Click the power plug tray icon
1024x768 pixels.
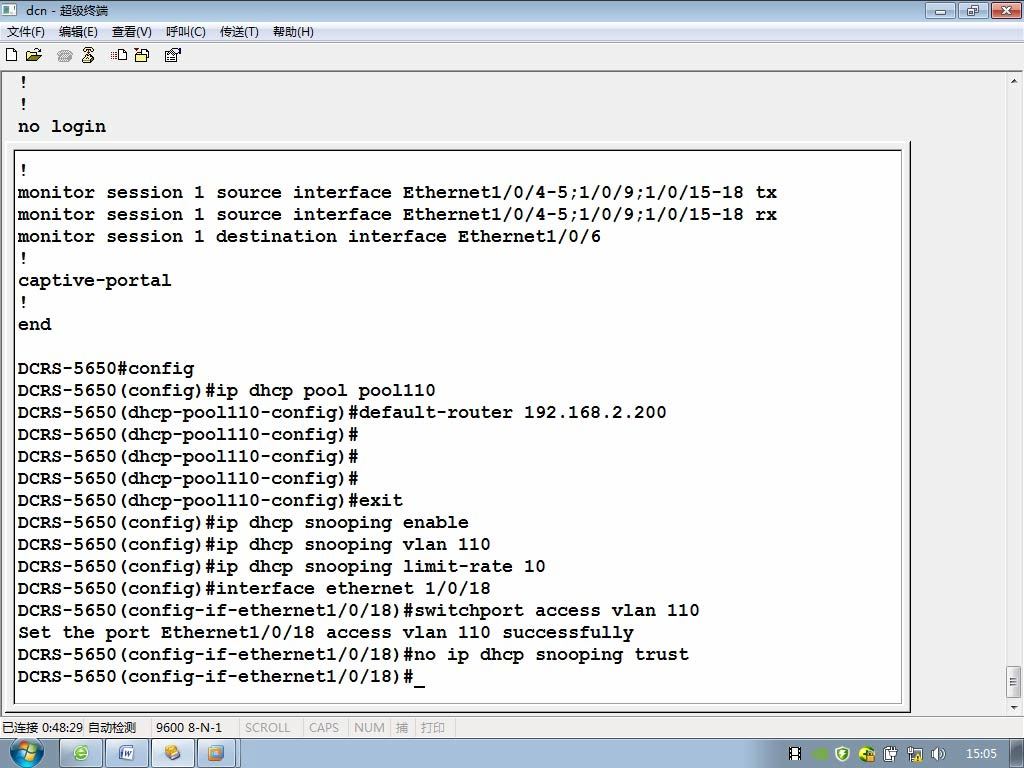click(891, 754)
